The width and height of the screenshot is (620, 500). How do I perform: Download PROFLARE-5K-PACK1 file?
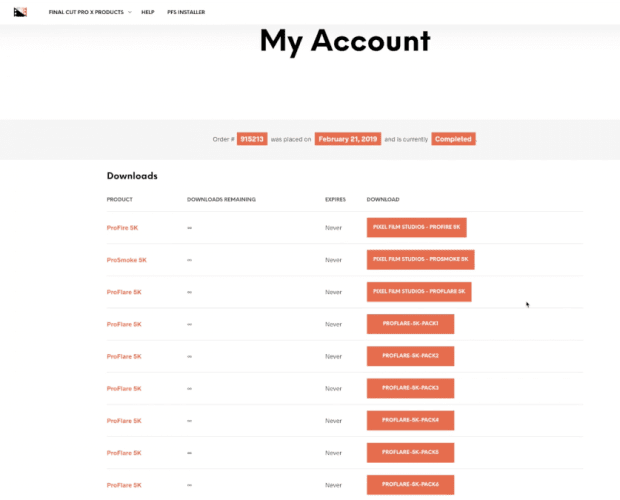click(x=410, y=324)
